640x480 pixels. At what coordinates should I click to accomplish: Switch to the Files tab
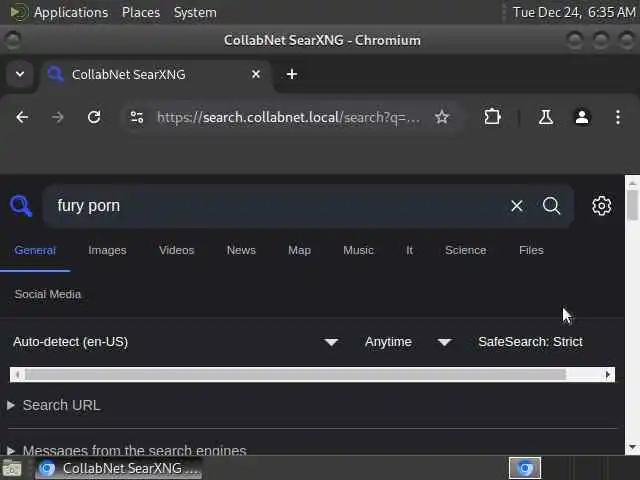pos(531,250)
